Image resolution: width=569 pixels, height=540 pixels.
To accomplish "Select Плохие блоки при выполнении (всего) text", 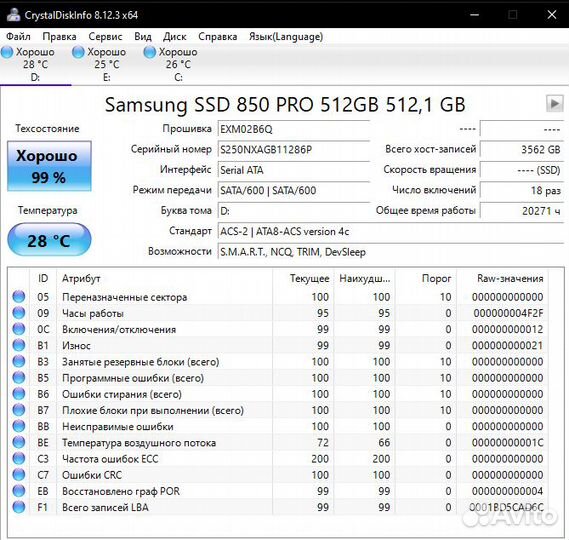I will (153, 410).
